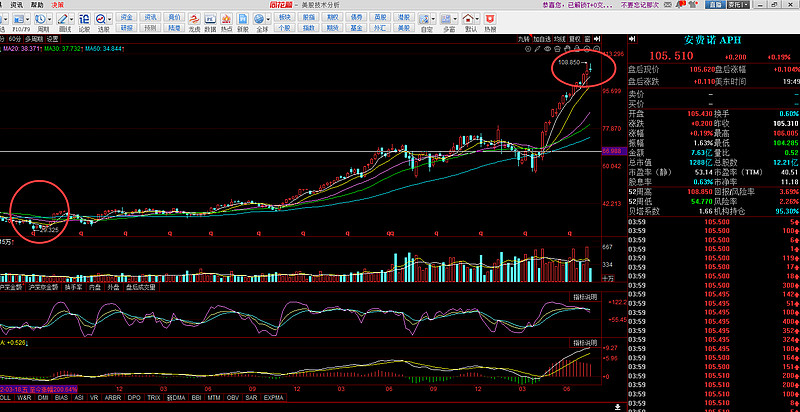Viewport: 800px width, 412px height.
Task: Click the 资金 toolbar button
Action: (x=126, y=17)
